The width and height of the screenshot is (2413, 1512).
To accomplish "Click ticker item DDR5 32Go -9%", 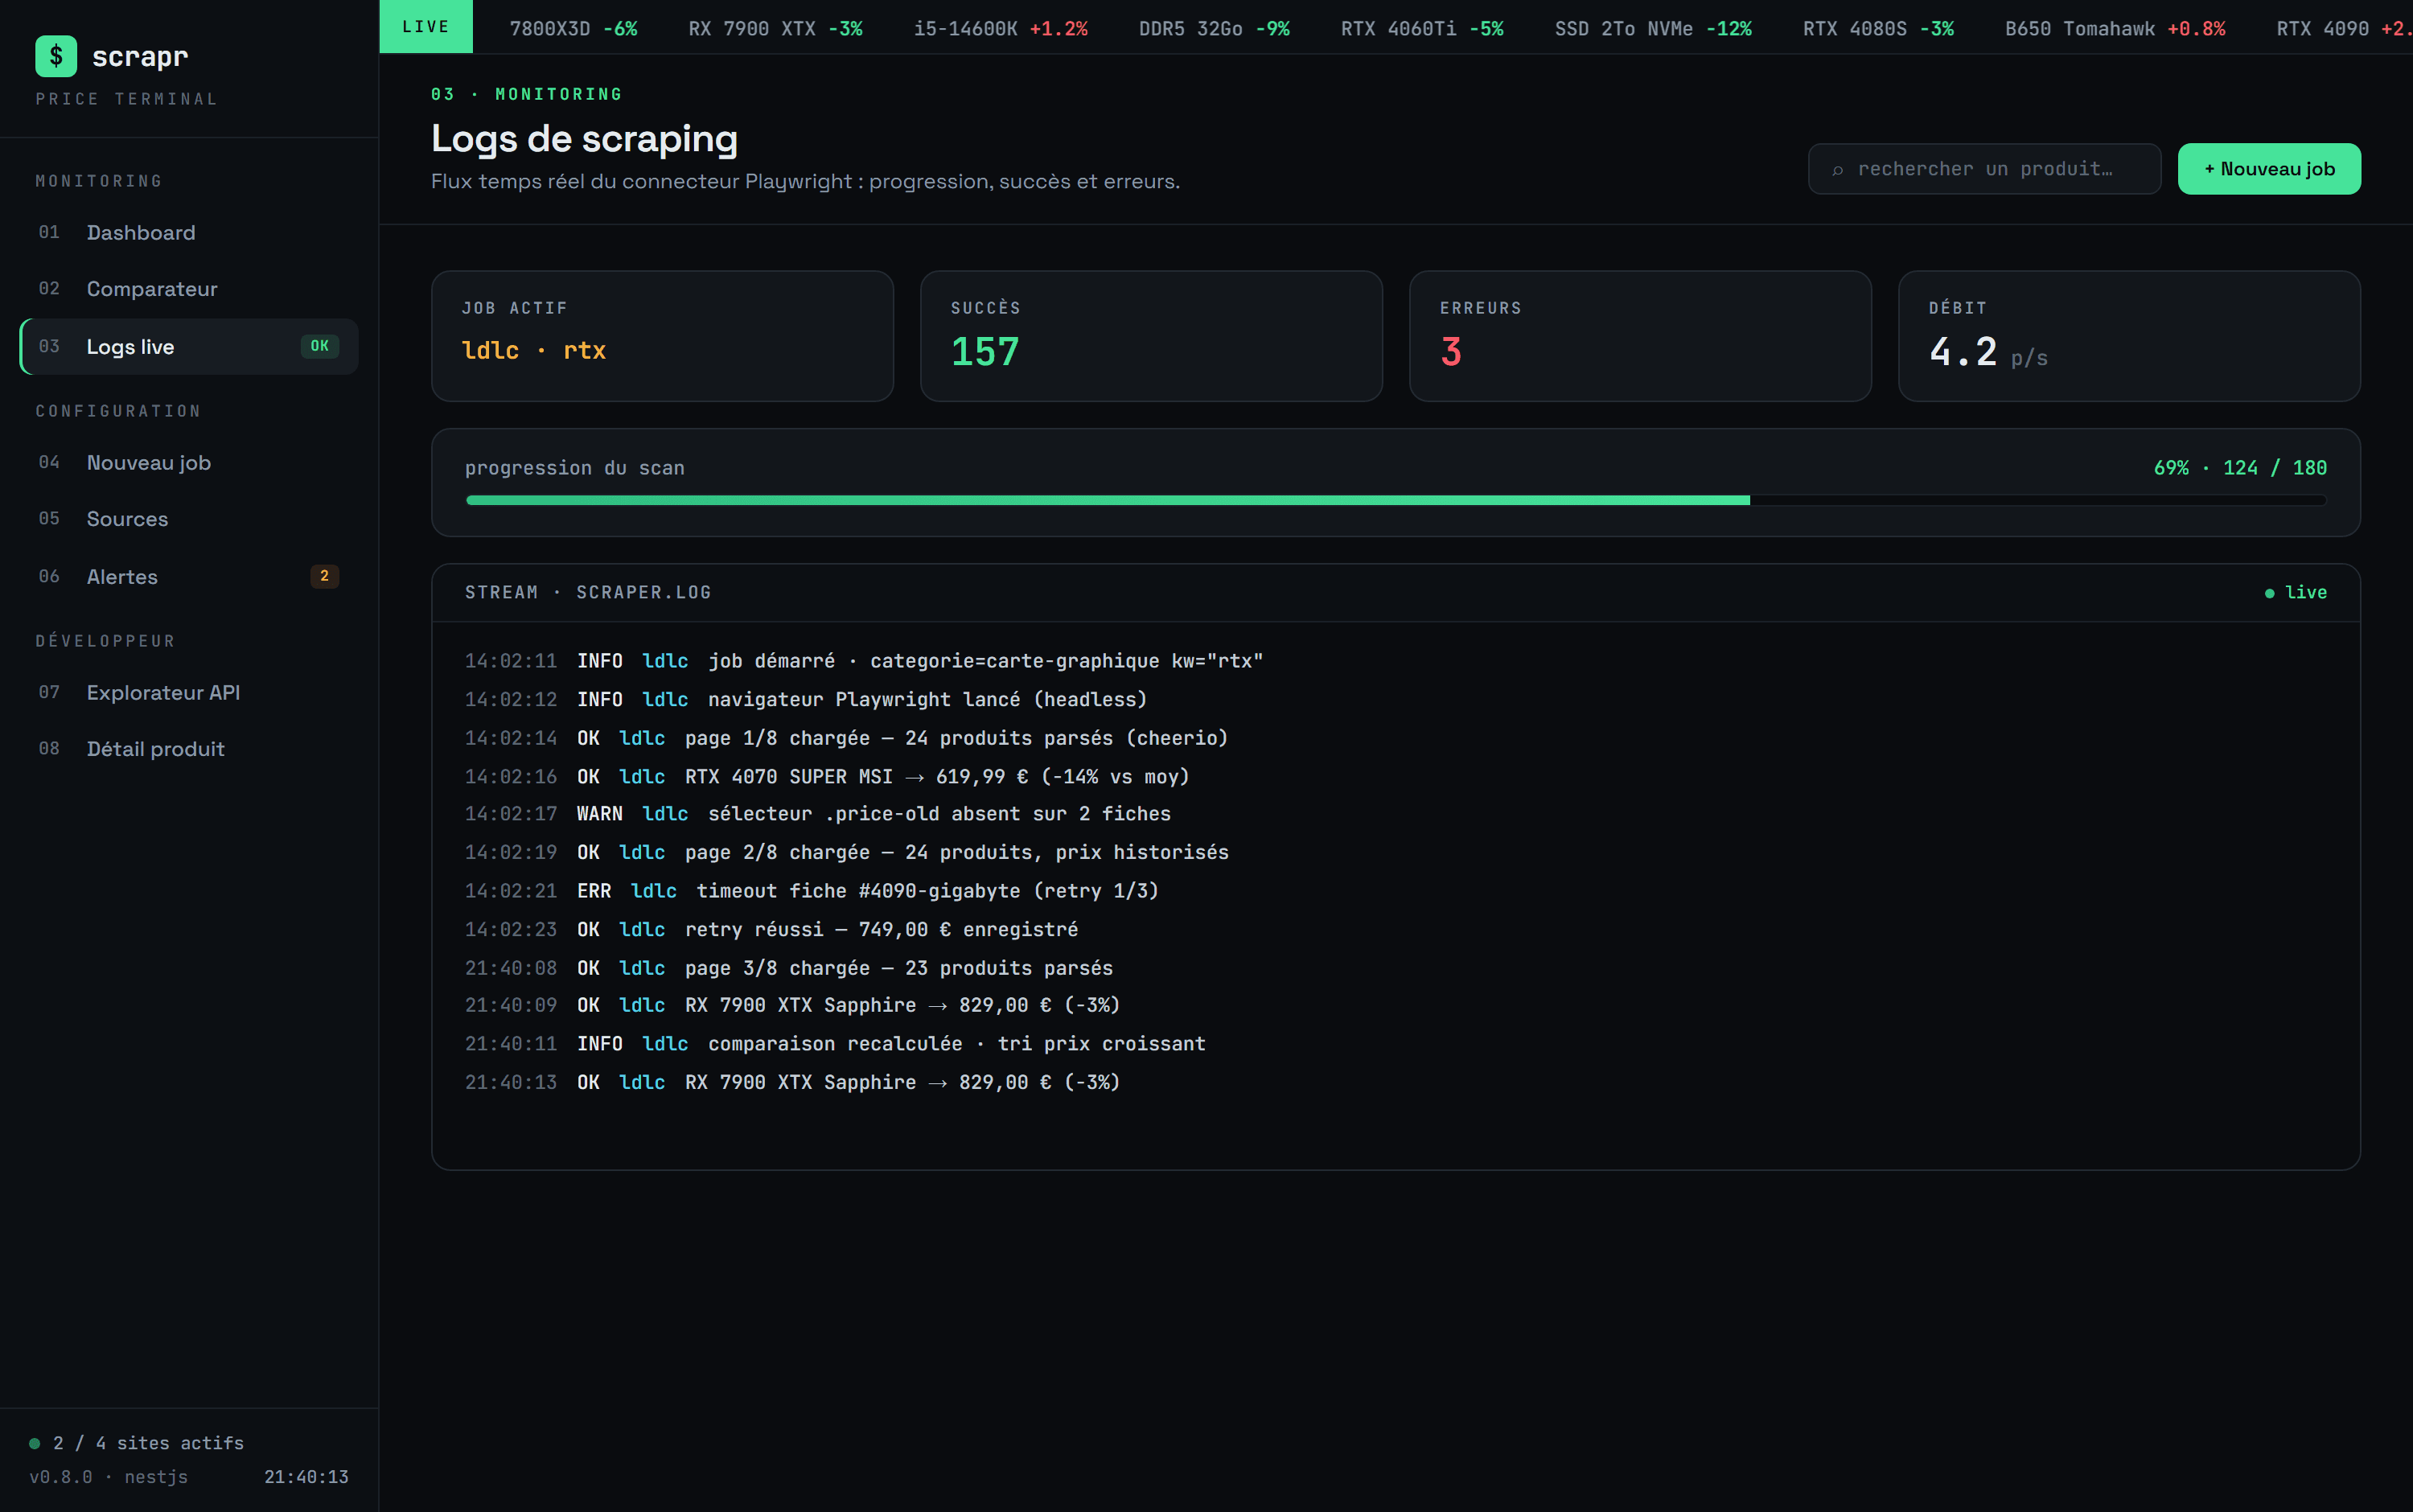I will pos(1214,29).
